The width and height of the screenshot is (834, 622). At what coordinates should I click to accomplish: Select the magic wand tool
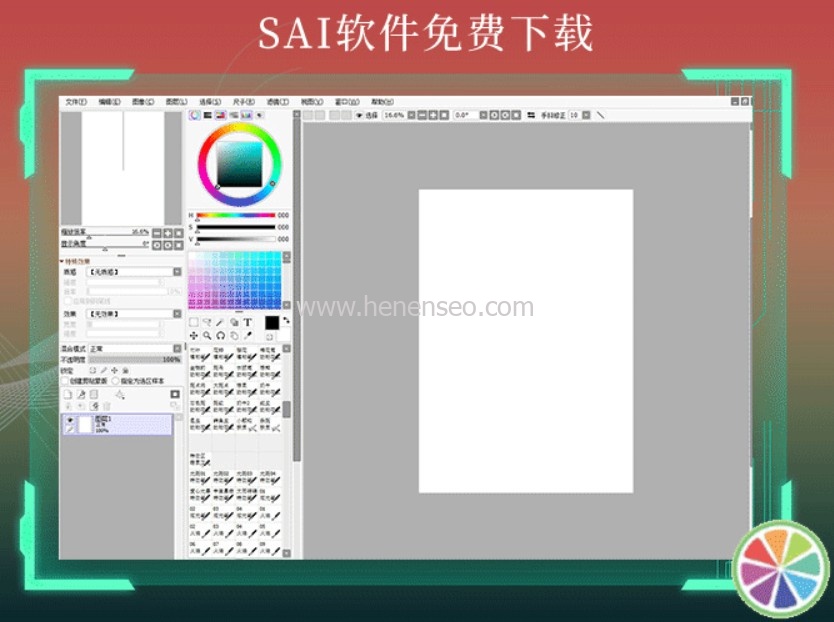point(220,322)
